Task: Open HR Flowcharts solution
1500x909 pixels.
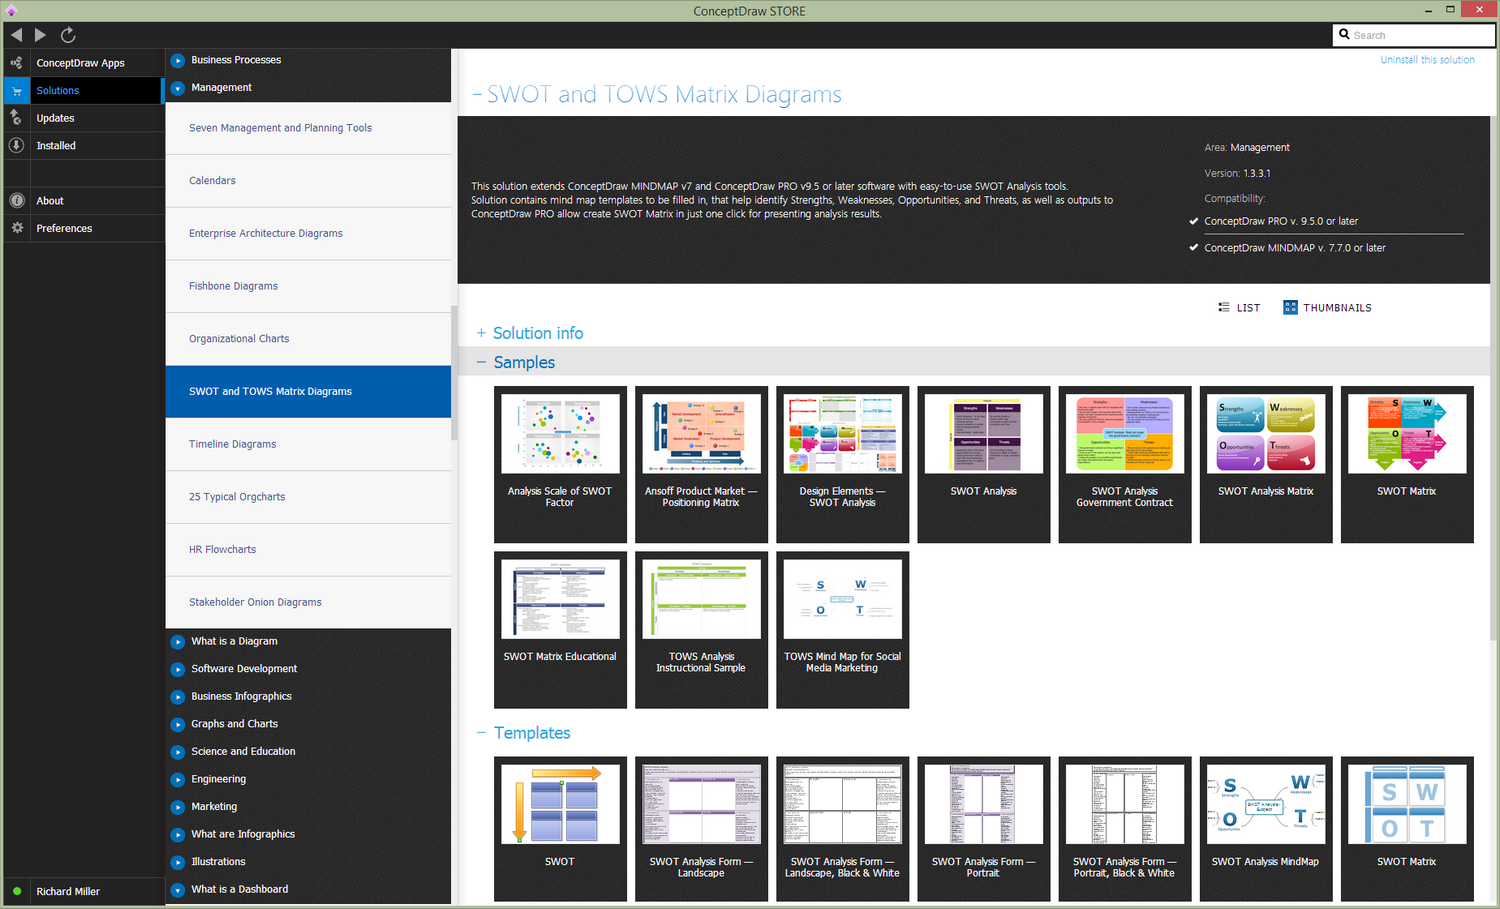Action: (x=308, y=550)
